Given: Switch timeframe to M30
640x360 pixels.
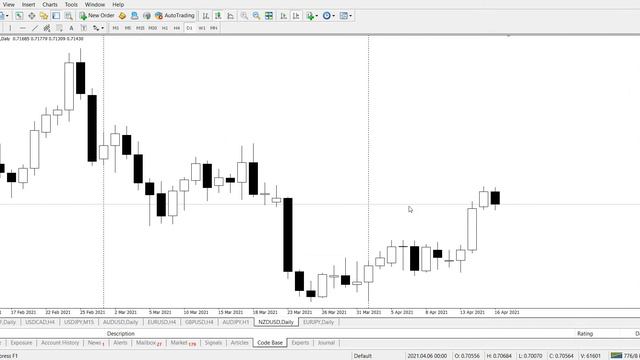Looking at the screenshot, I should tap(153, 28).
